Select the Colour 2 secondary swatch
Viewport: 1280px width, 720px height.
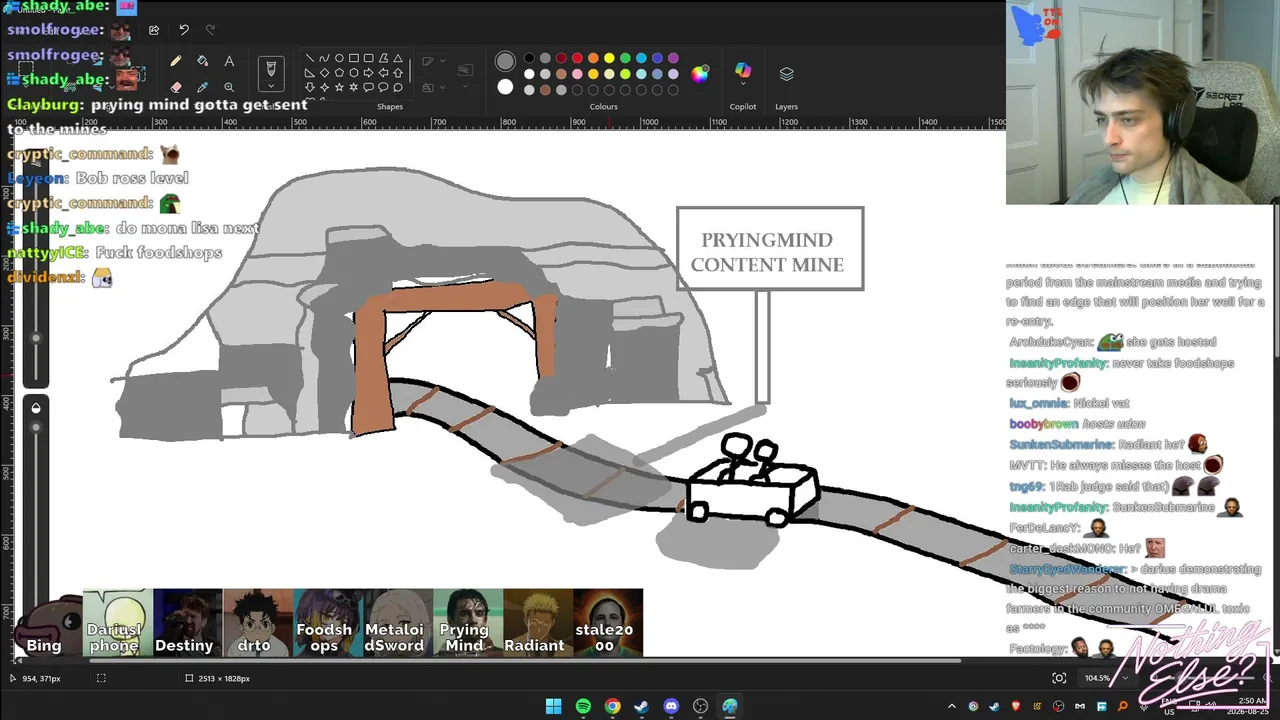coord(505,87)
